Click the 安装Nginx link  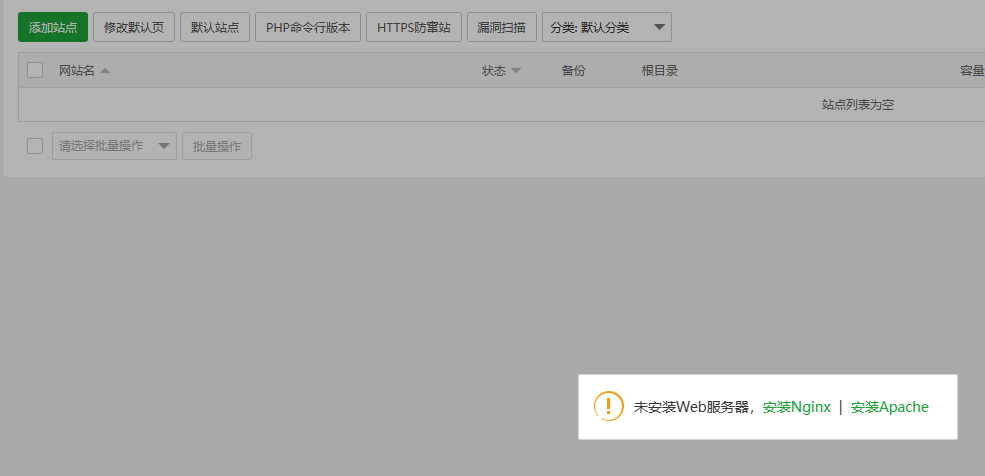(797, 407)
